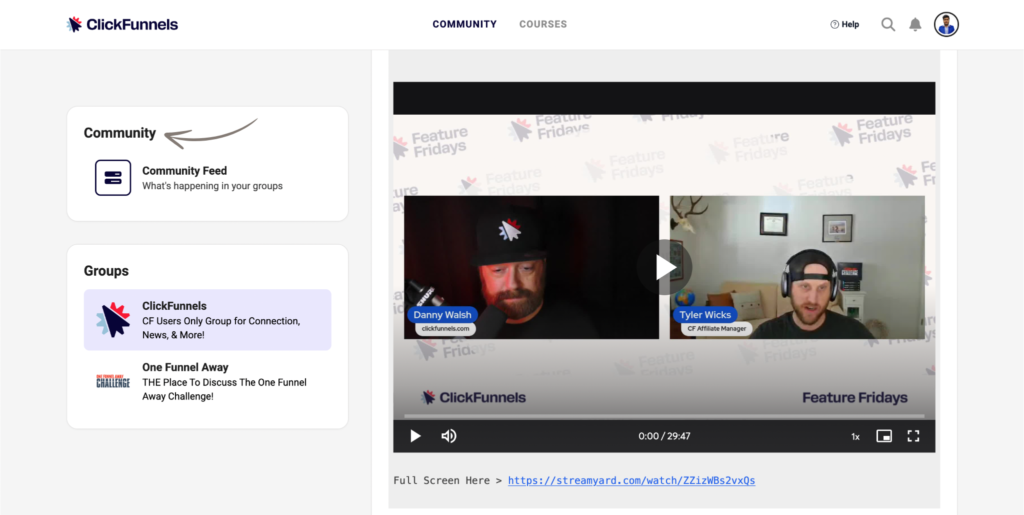Click the 0:00 / 29:47 time display
The height and width of the screenshot is (515, 1024).
(664, 436)
